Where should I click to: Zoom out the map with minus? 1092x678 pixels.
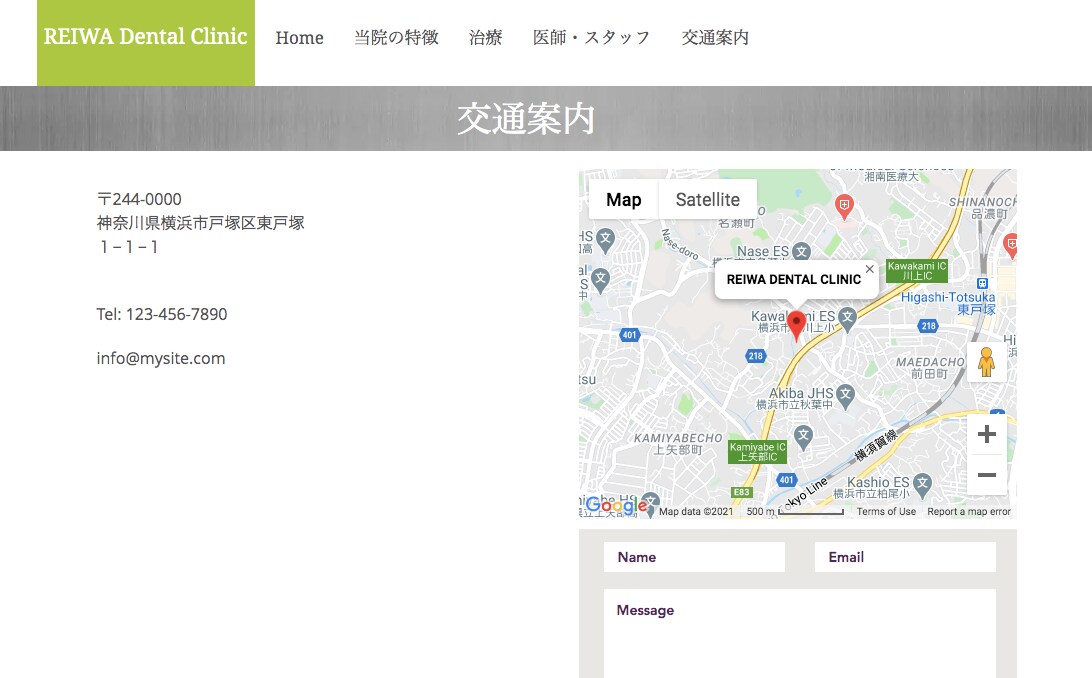986,475
